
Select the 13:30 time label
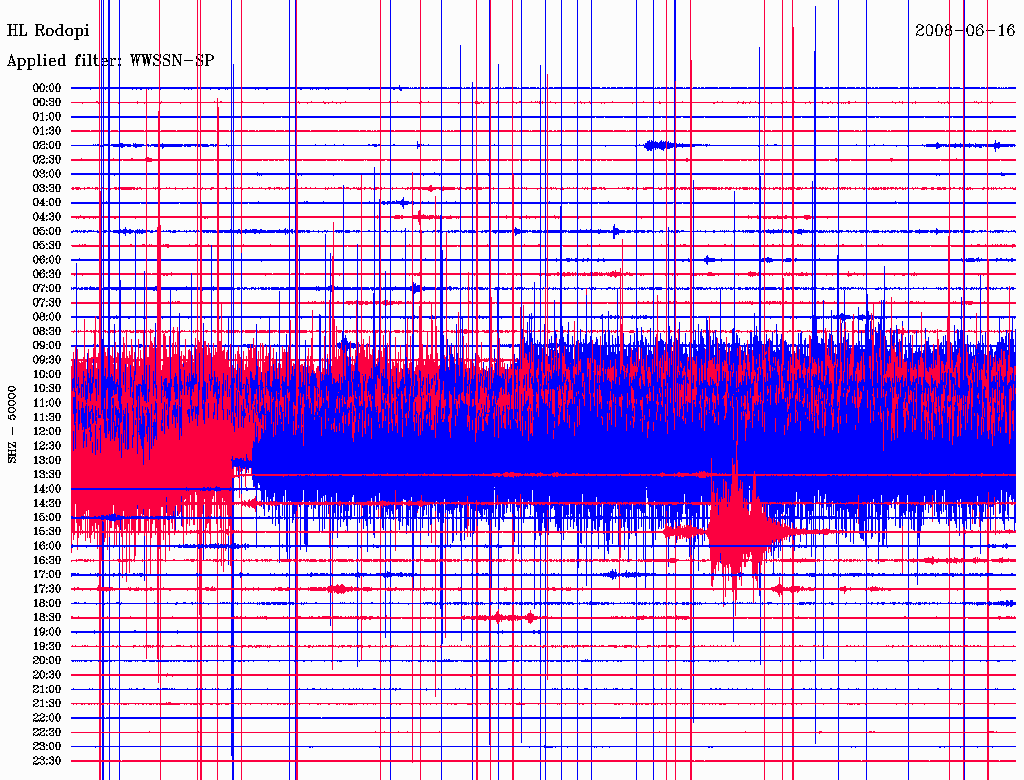pos(47,474)
